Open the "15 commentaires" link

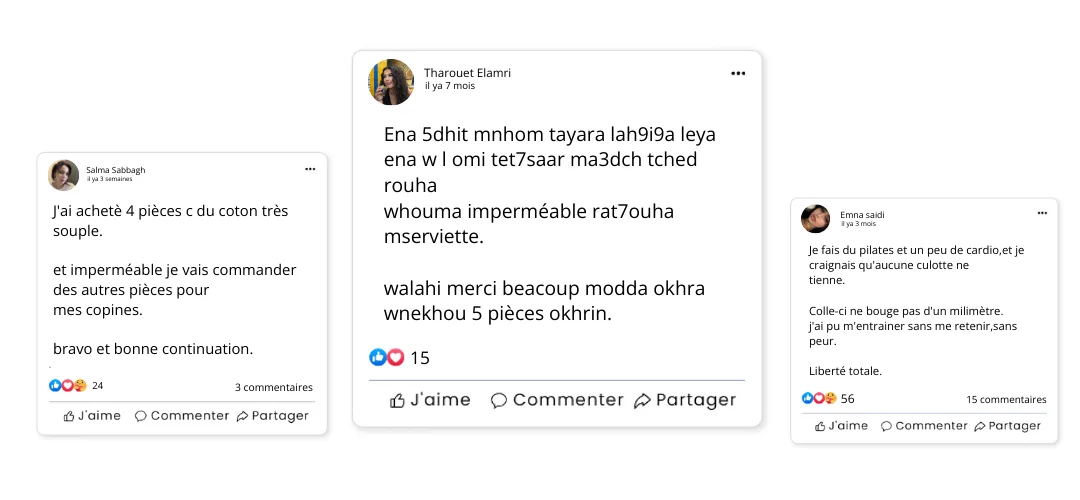coord(1006,399)
